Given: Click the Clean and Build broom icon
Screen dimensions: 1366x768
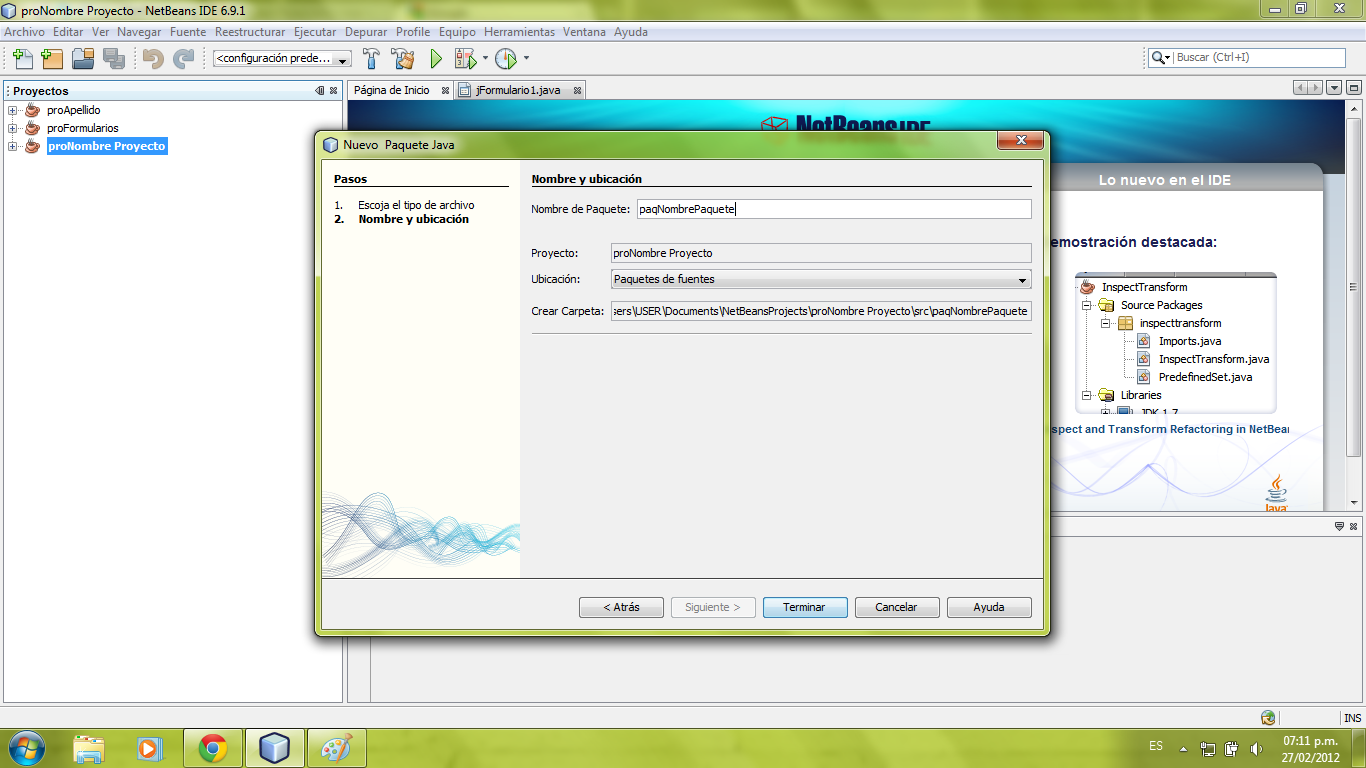Looking at the screenshot, I should click(x=402, y=58).
